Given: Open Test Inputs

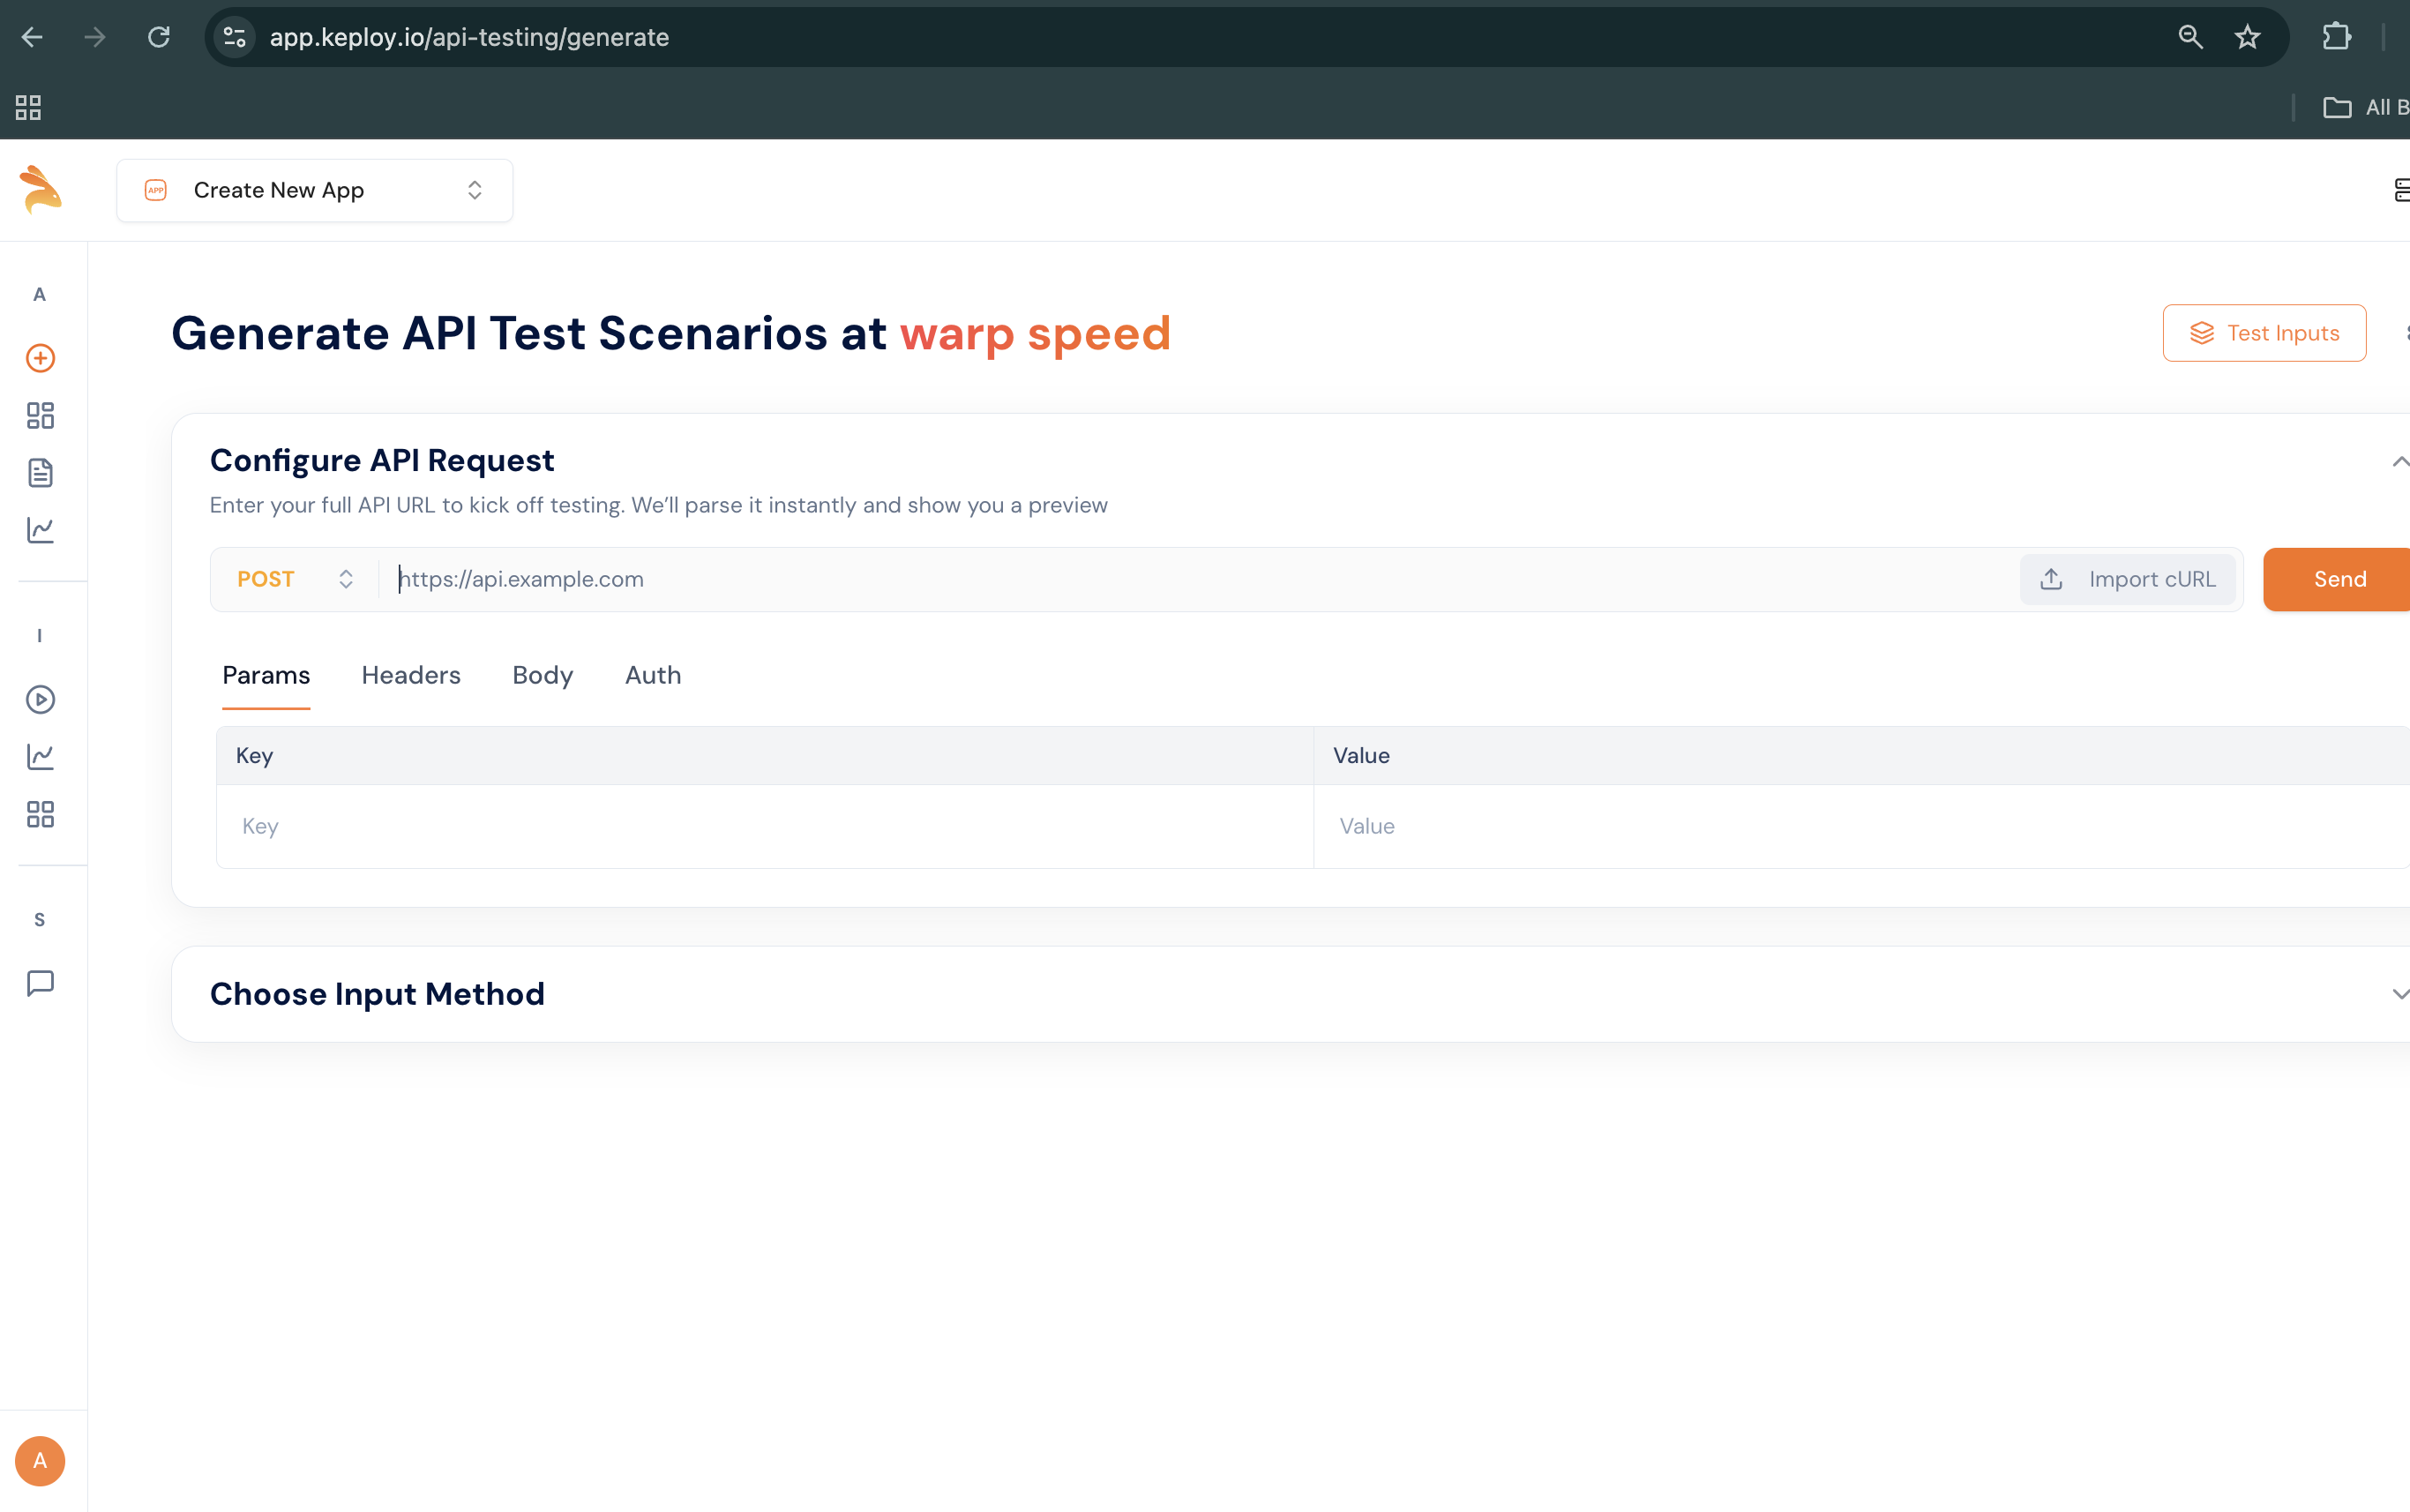Looking at the screenshot, I should (x=2264, y=333).
